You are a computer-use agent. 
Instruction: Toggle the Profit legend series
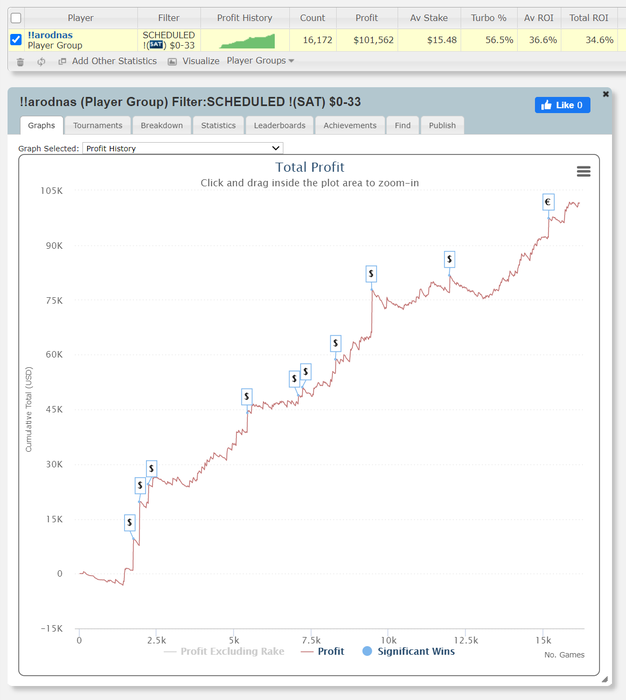(x=322, y=651)
